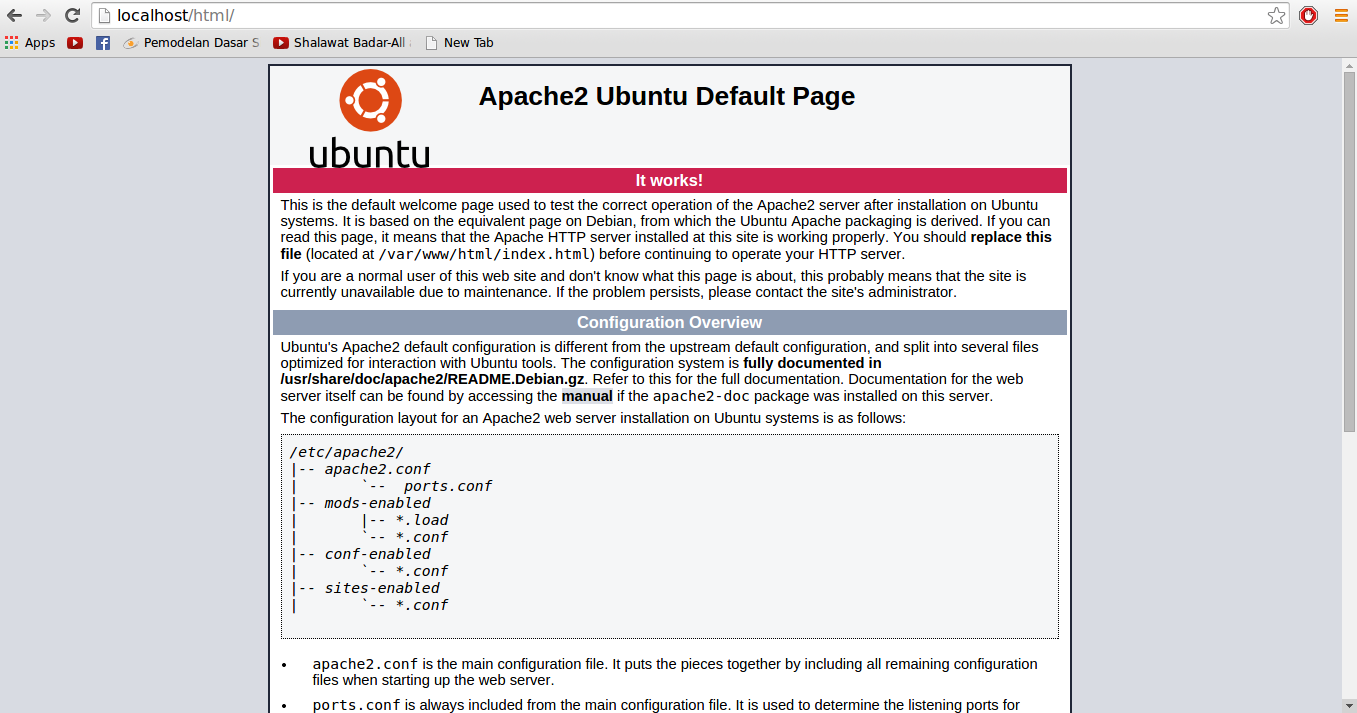Image resolution: width=1357 pixels, height=713 pixels.
Task: Focus the localhost/html/ address bar
Action: coord(690,15)
